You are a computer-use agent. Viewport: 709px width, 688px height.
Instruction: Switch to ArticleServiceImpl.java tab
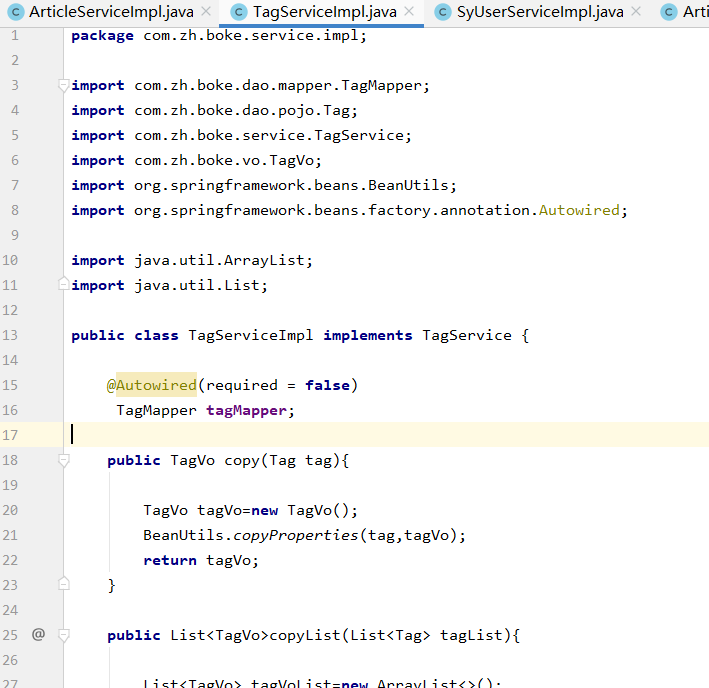(111, 12)
